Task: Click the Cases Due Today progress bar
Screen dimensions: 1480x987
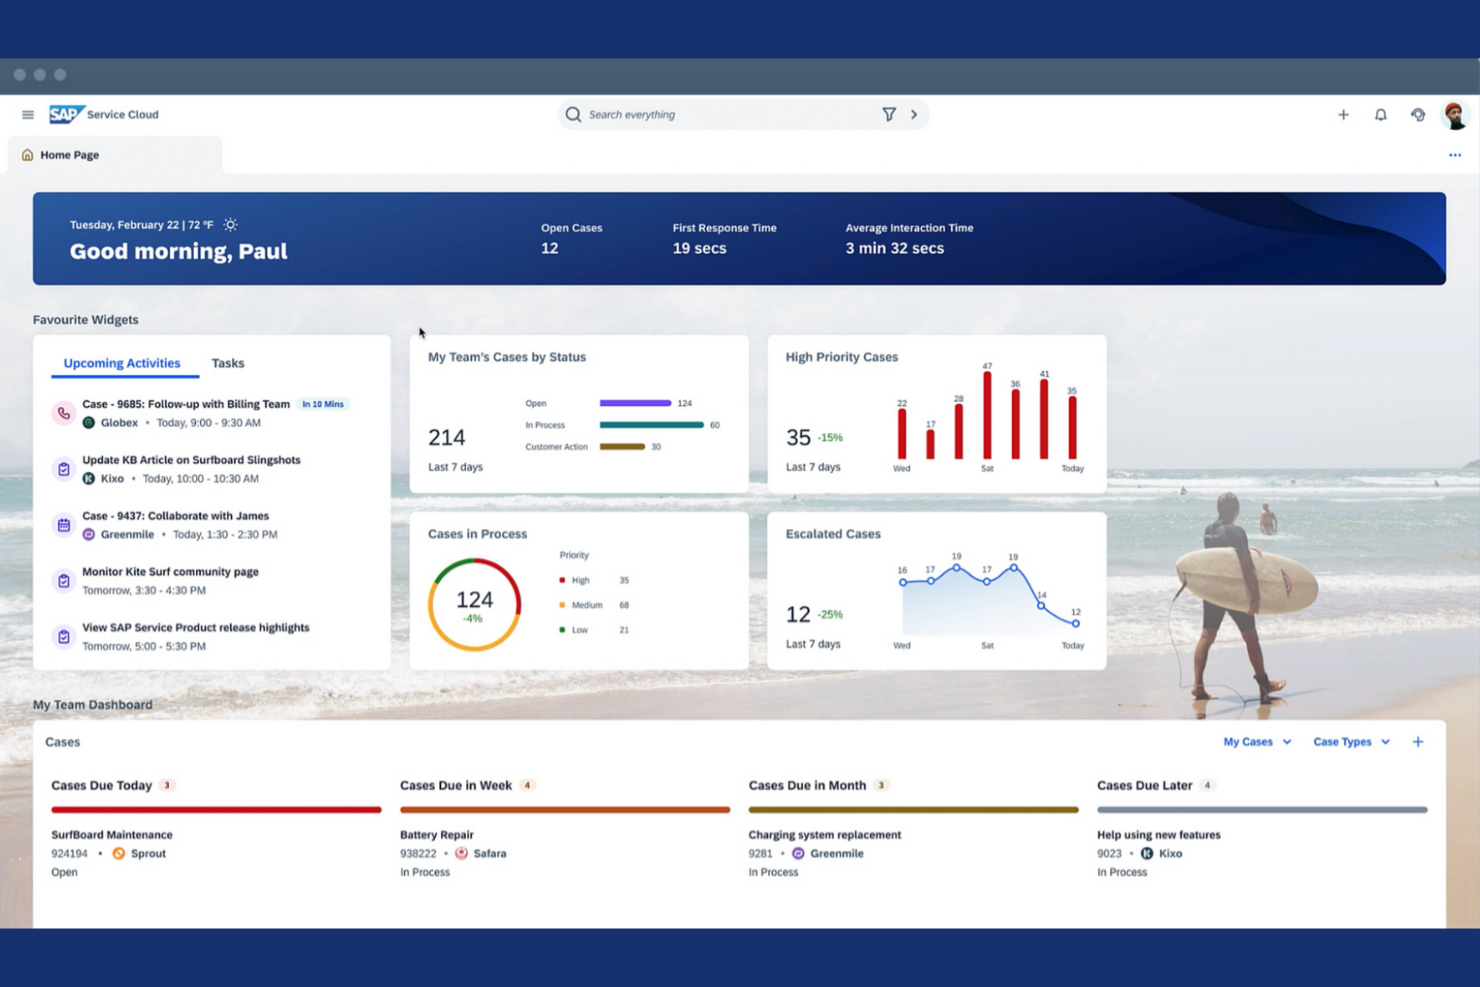Action: [216, 810]
